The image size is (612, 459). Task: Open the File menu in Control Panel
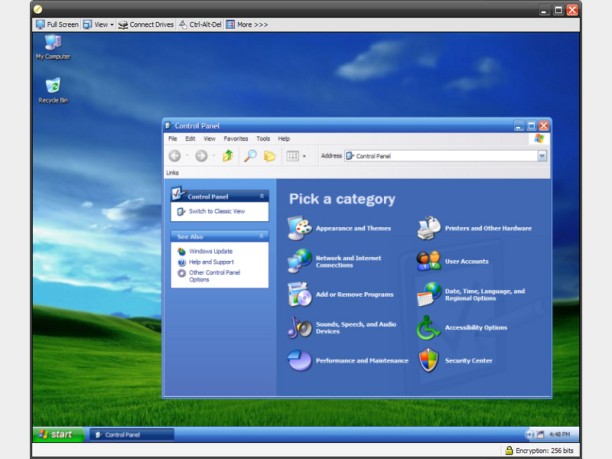[x=173, y=139]
